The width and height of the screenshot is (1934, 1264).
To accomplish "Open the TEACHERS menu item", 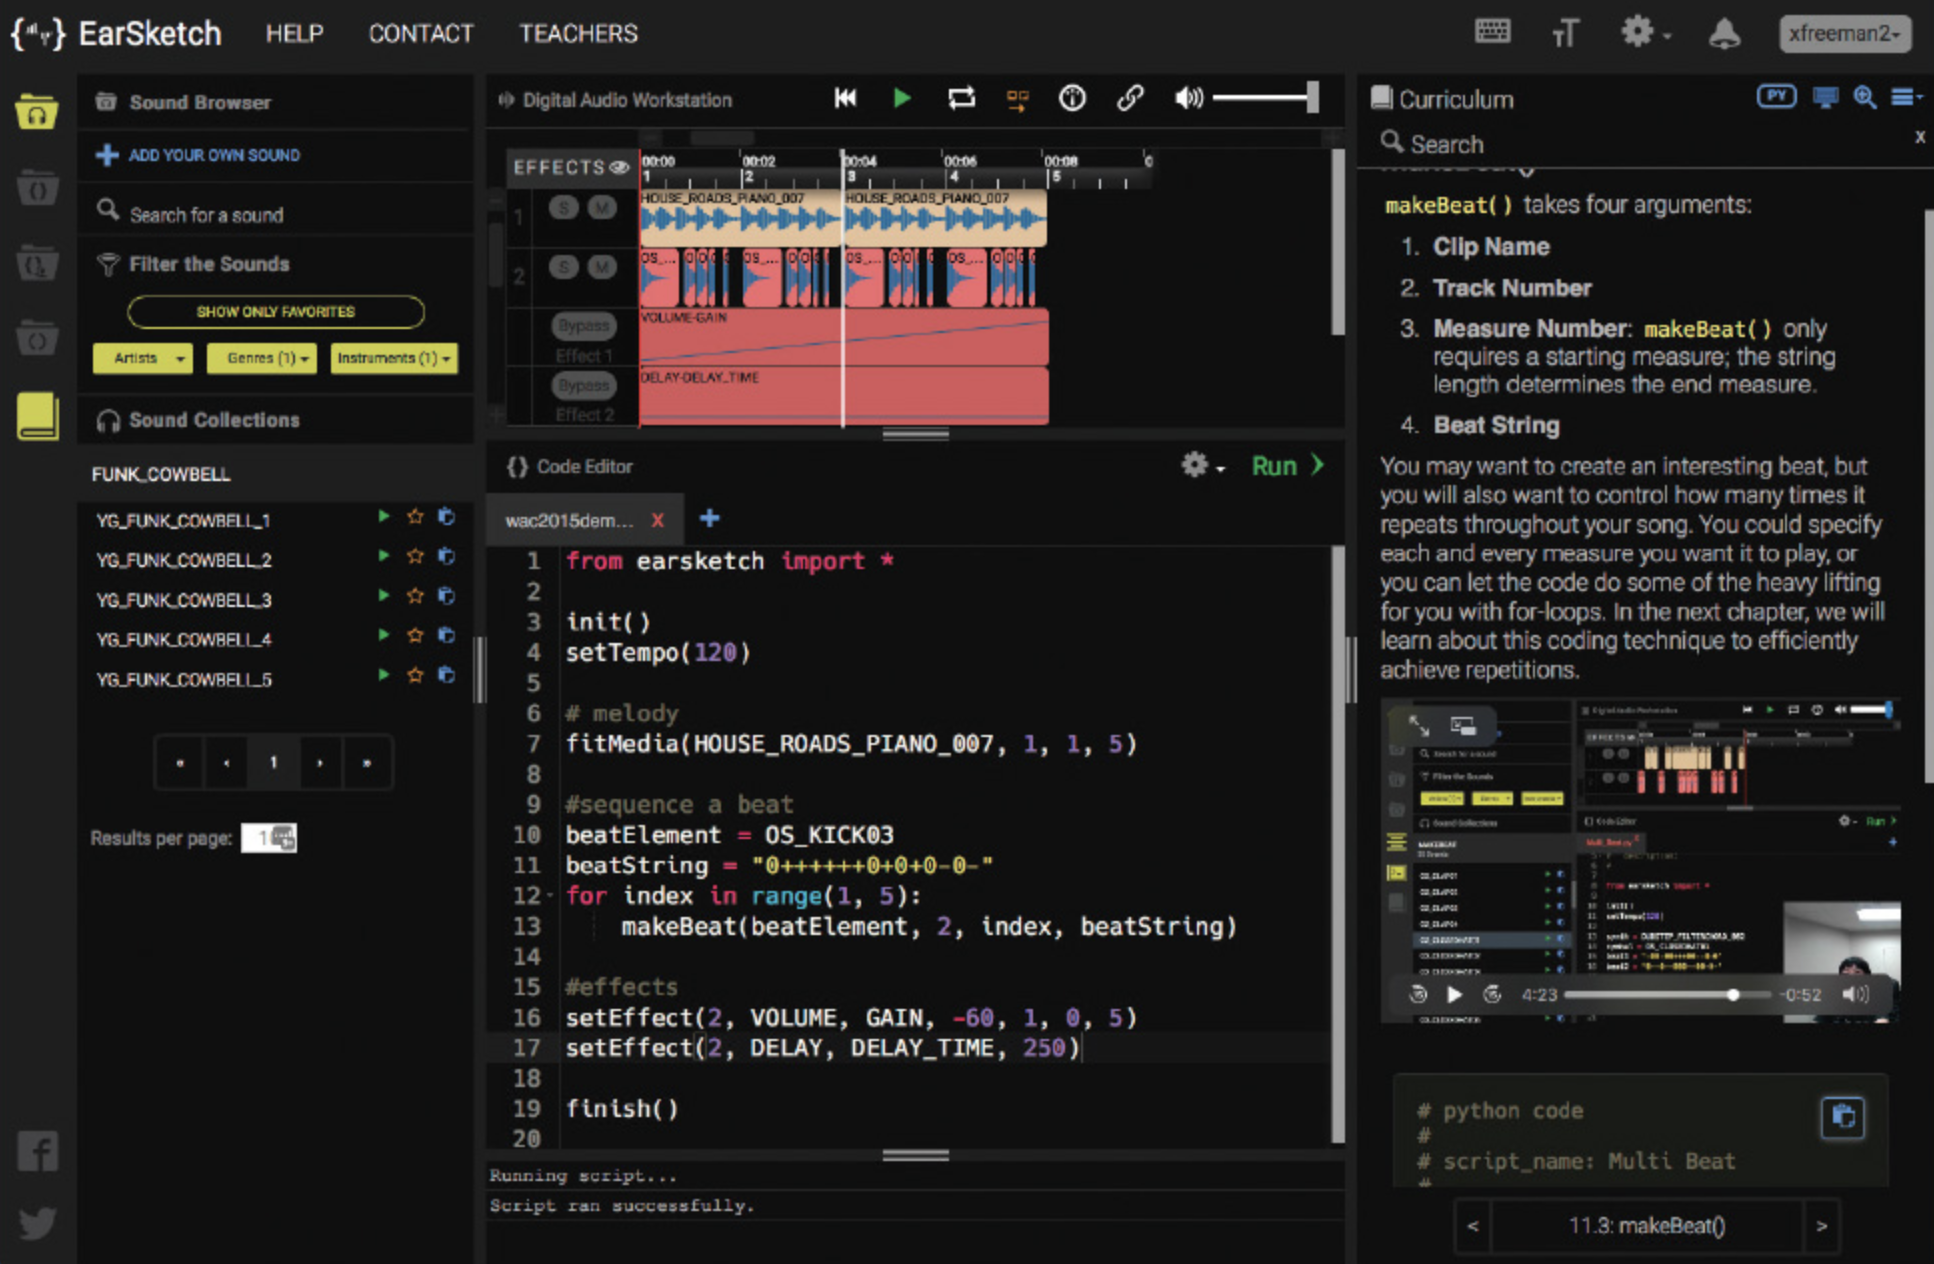I will pos(578,34).
